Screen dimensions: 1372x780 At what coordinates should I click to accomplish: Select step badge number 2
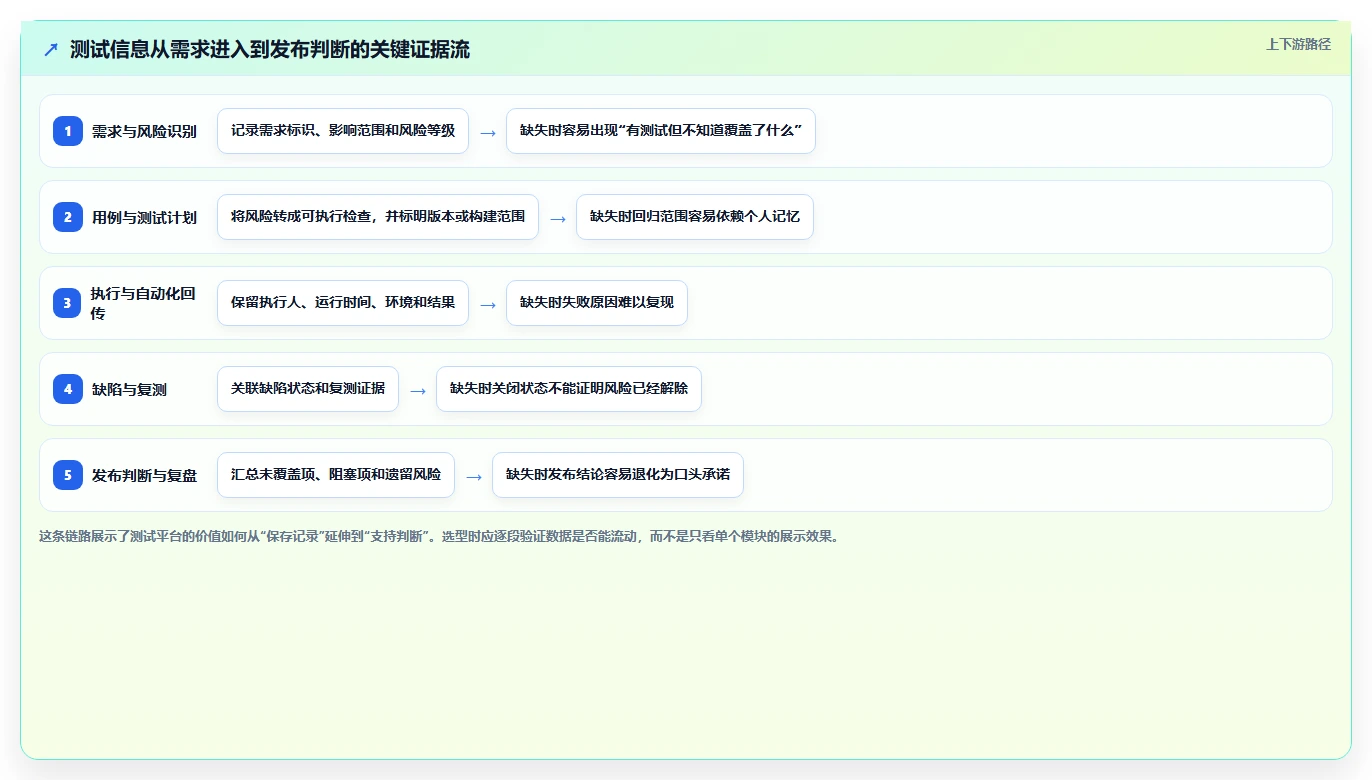[x=68, y=217]
